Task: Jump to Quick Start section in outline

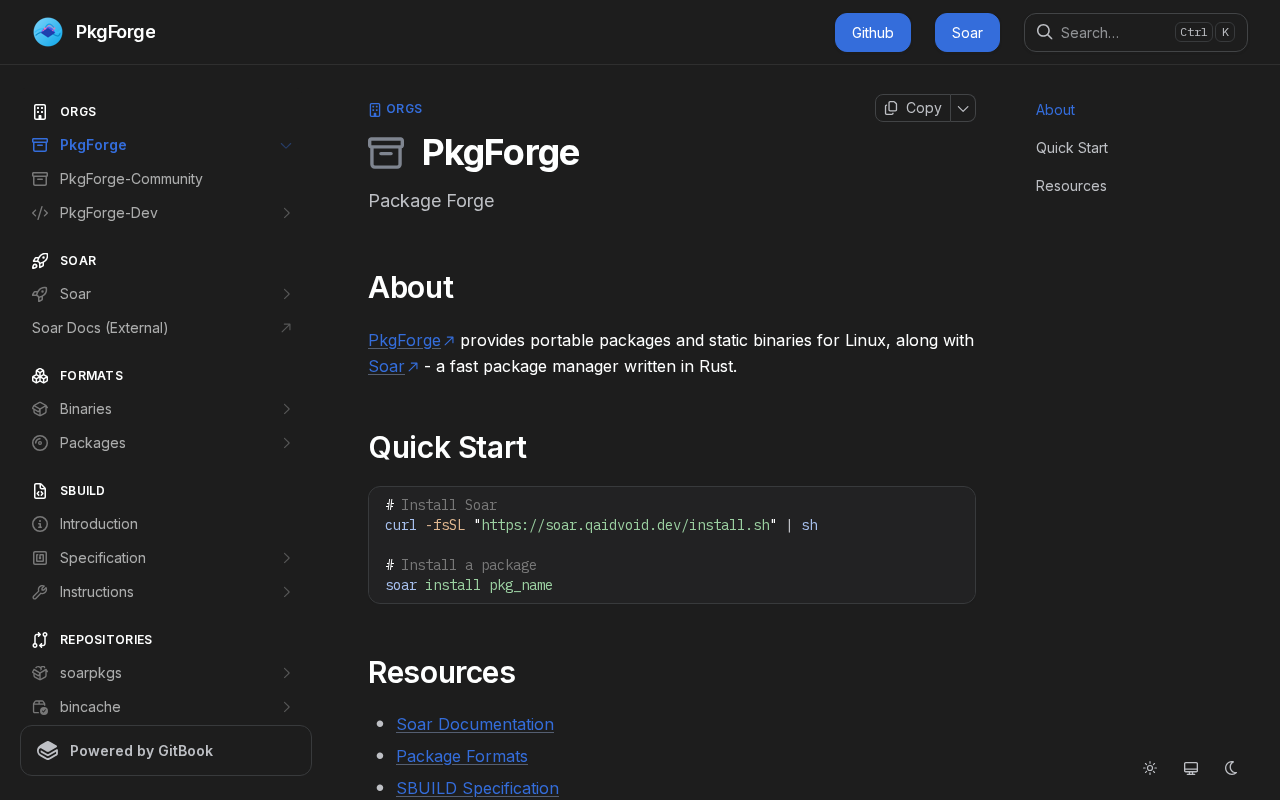Action: pos(1071,148)
